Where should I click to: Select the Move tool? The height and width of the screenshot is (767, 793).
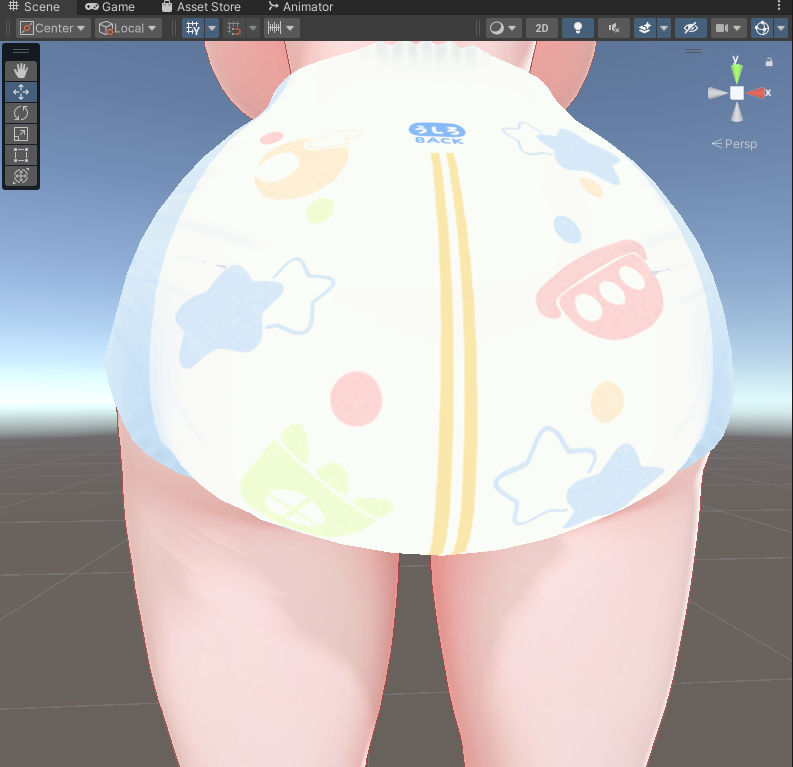21,92
